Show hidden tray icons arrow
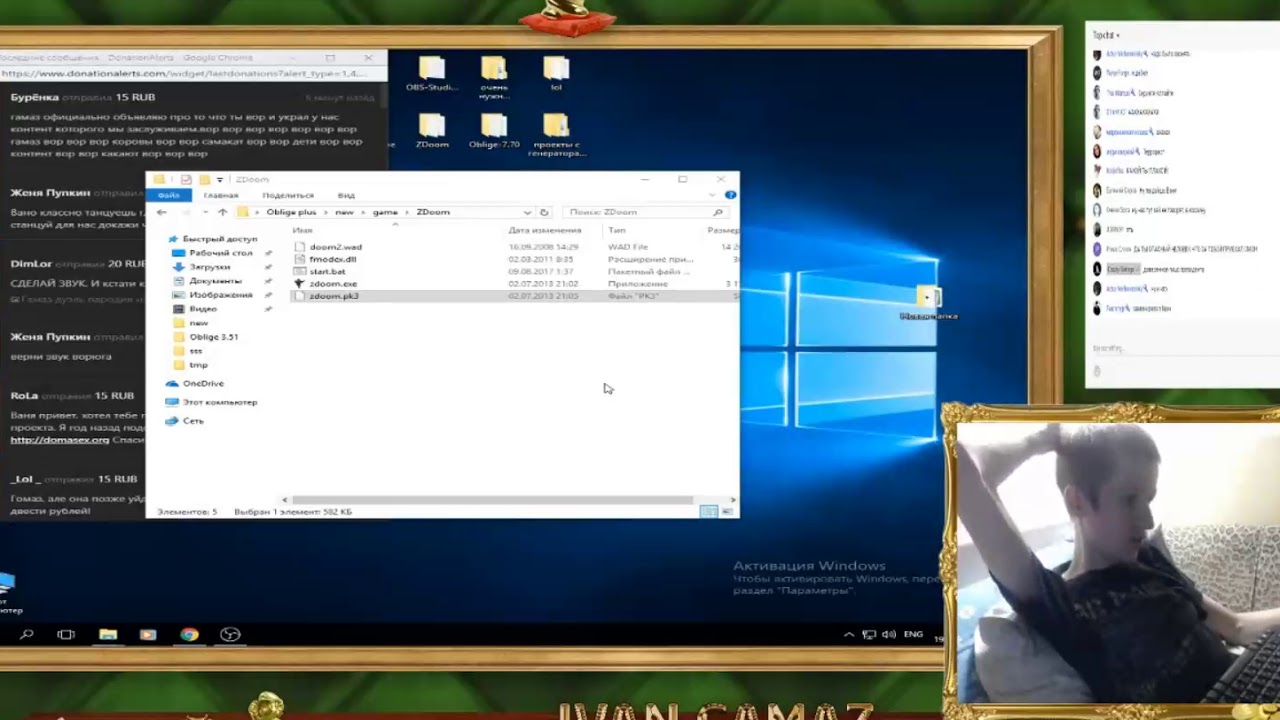Image resolution: width=1280 pixels, height=720 pixels. [849, 634]
